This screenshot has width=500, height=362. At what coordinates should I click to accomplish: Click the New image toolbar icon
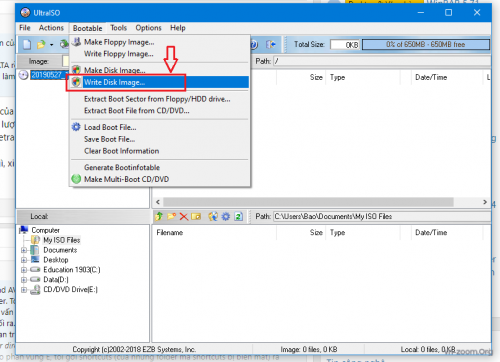27,44
